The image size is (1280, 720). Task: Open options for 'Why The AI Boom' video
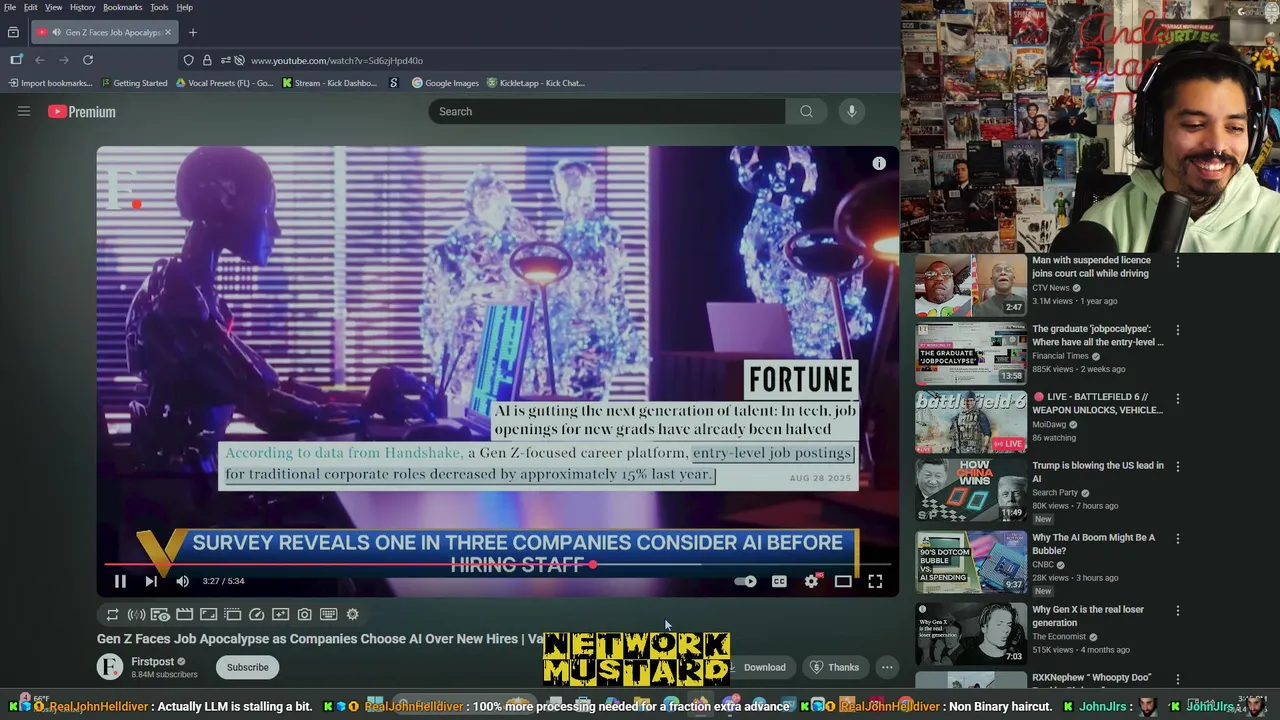point(1178,538)
